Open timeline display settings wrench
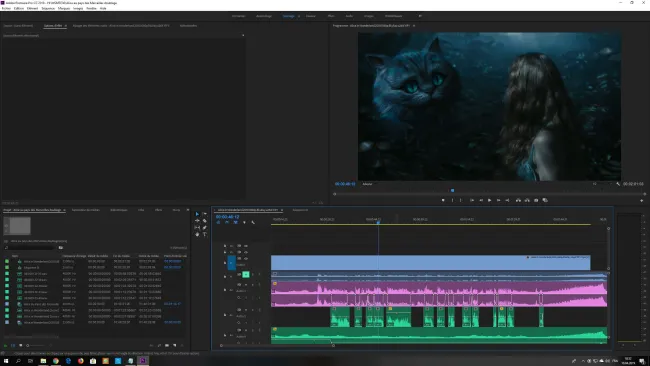Screen dimensions: 650x366 click(253, 223)
